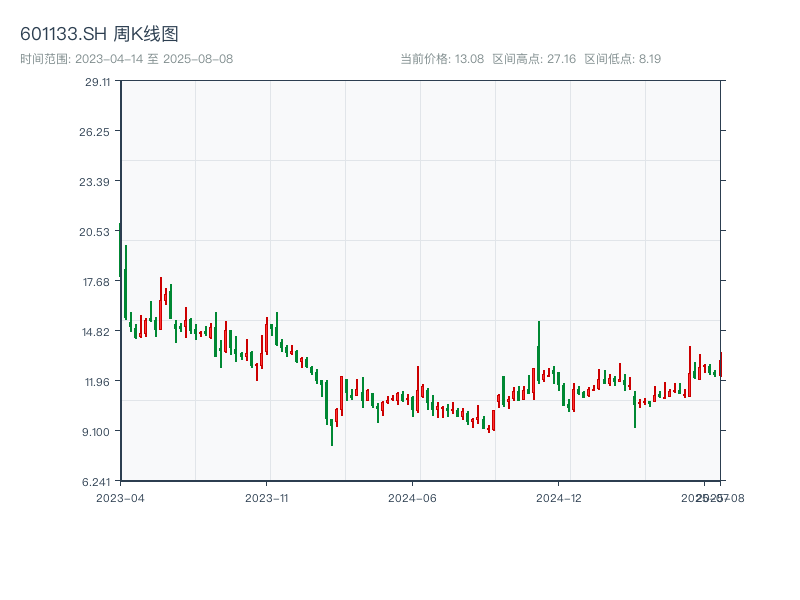Select the 时间范围 date range text
This screenshot has height=600, width=800.
[126, 59]
